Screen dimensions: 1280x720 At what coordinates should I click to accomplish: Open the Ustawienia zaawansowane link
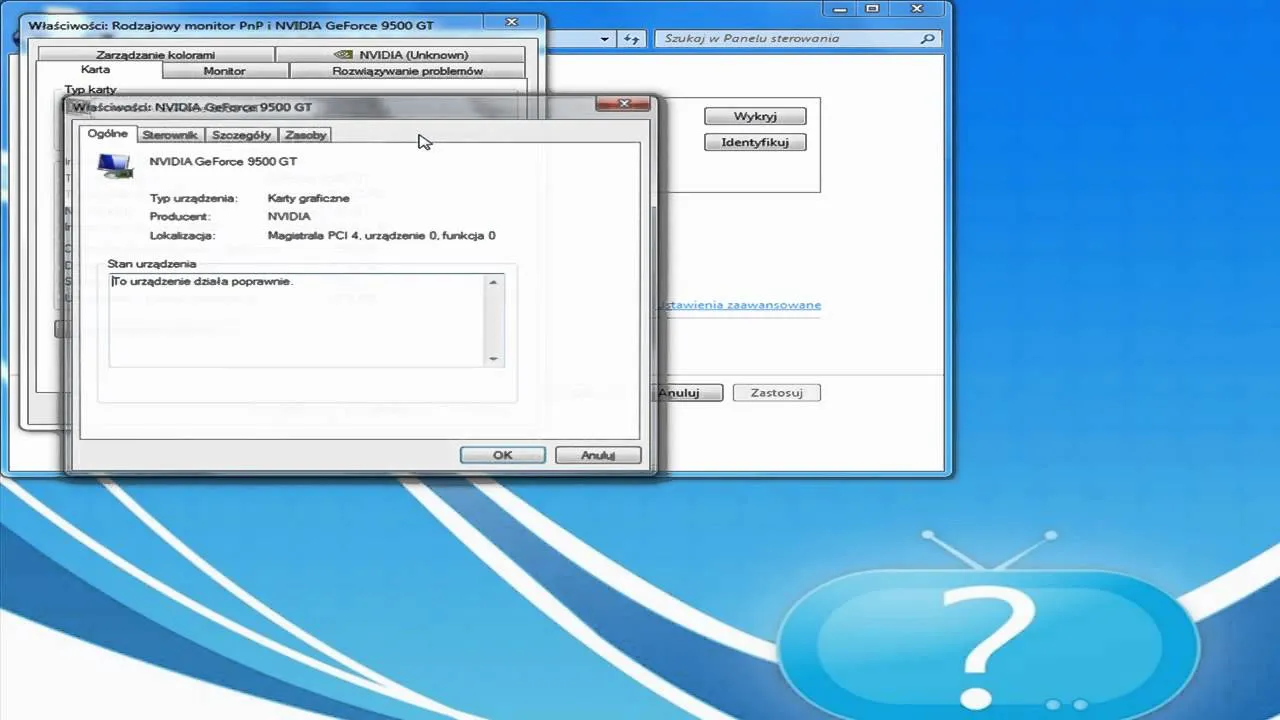(740, 305)
